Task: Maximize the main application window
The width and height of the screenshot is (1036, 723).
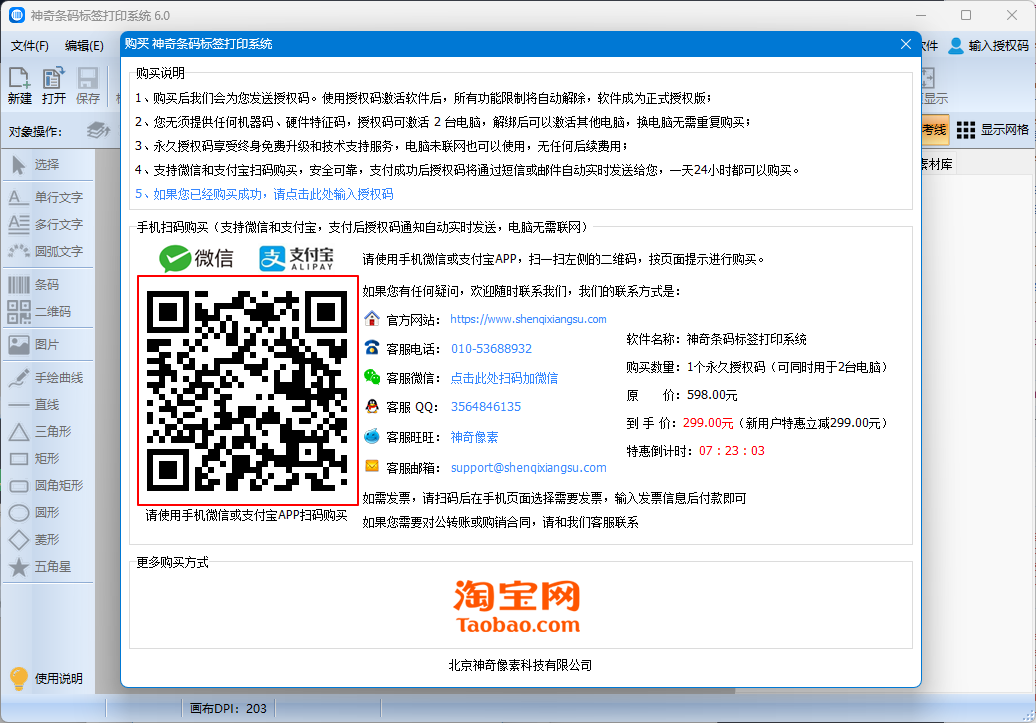Action: [966, 15]
